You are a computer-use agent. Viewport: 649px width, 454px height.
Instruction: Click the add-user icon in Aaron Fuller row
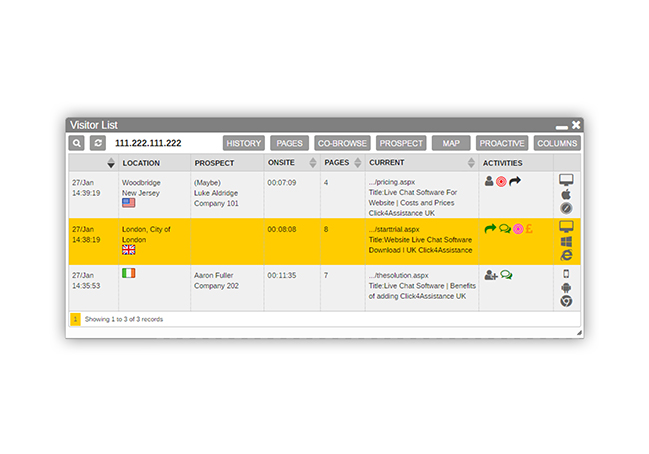490,275
